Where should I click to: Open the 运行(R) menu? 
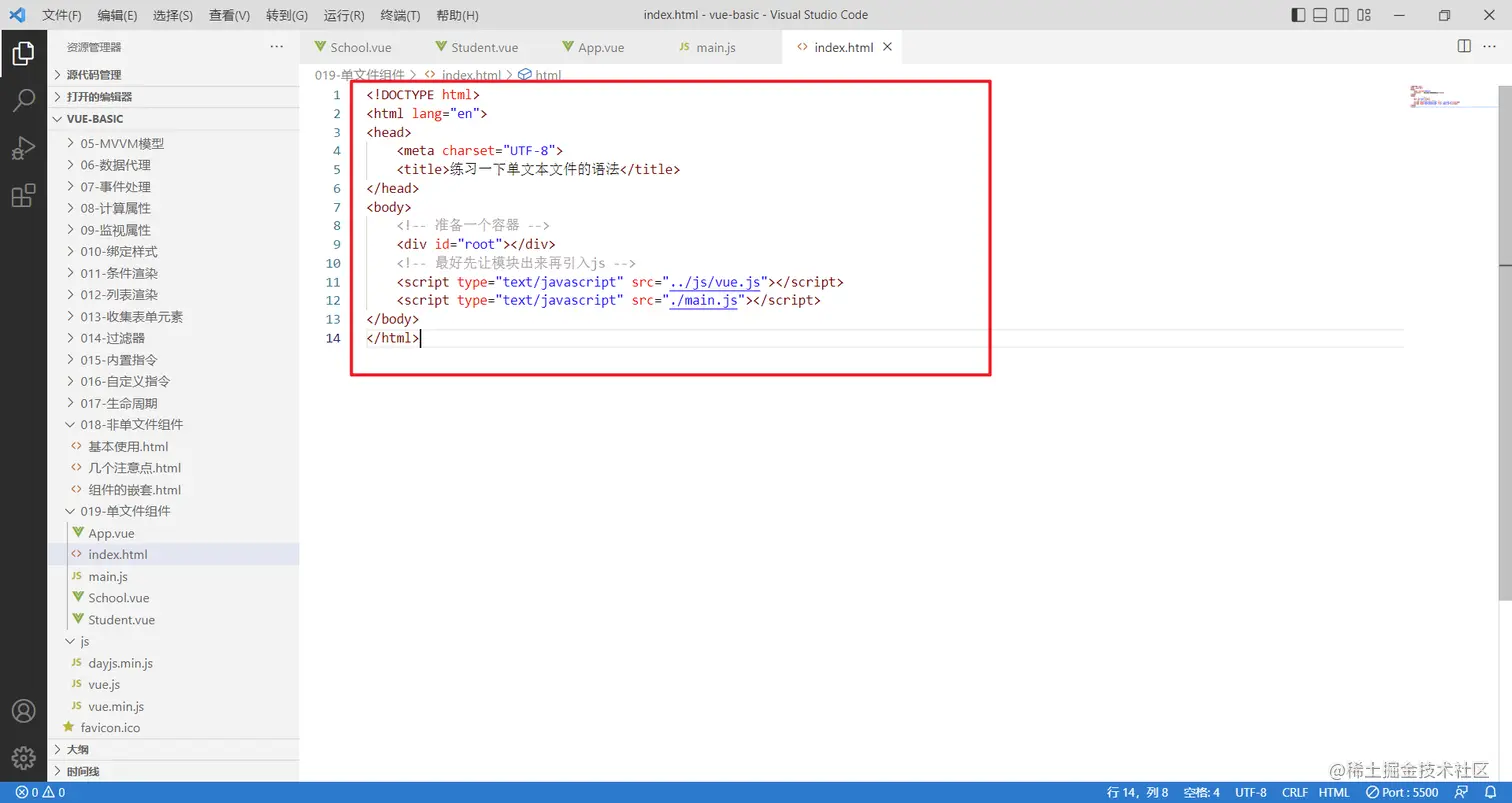pyautogui.click(x=344, y=16)
